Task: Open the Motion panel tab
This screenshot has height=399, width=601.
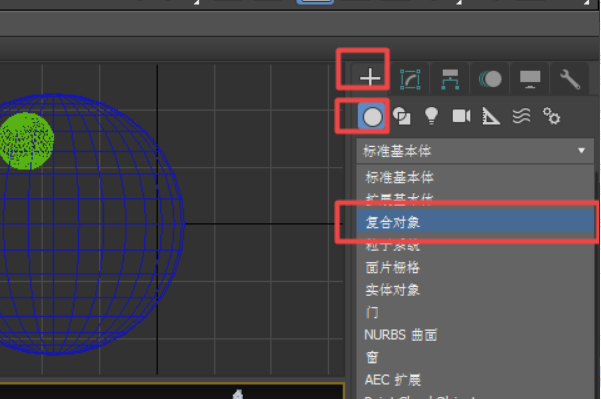Action: tap(490, 79)
